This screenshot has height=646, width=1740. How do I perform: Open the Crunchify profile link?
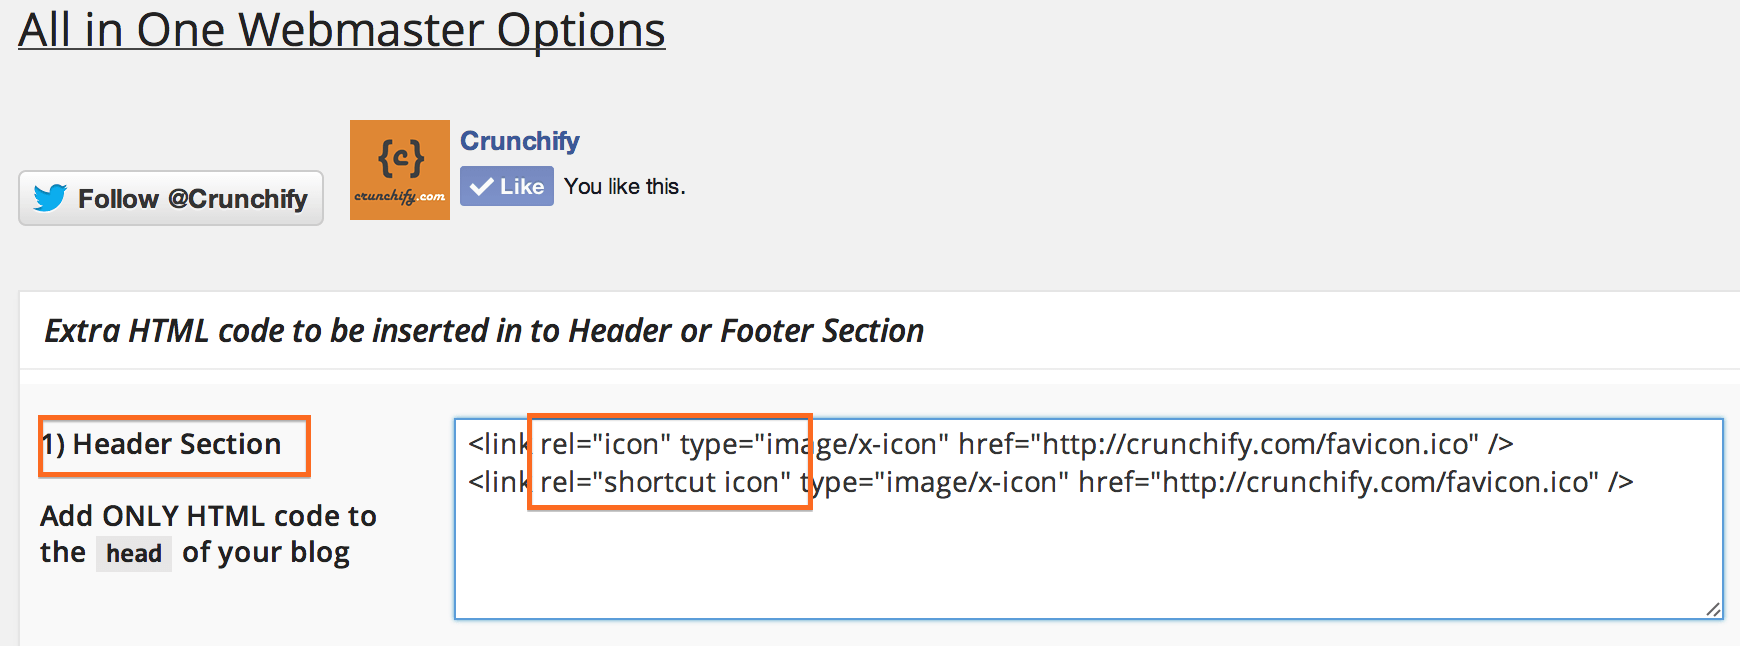[x=519, y=140]
